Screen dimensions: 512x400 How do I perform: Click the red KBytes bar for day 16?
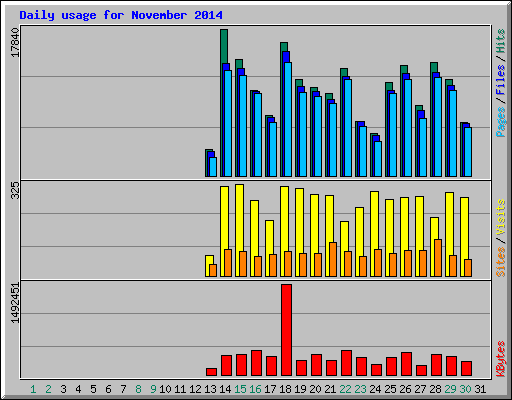(256, 363)
